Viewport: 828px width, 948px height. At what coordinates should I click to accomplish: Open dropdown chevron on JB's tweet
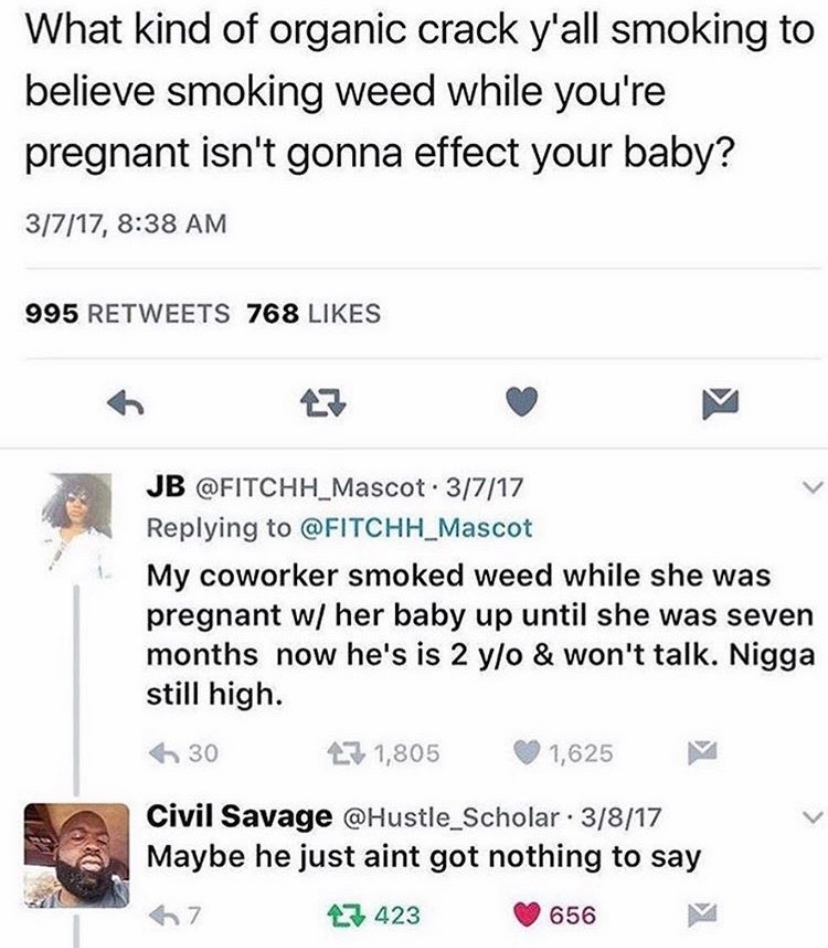click(x=812, y=487)
